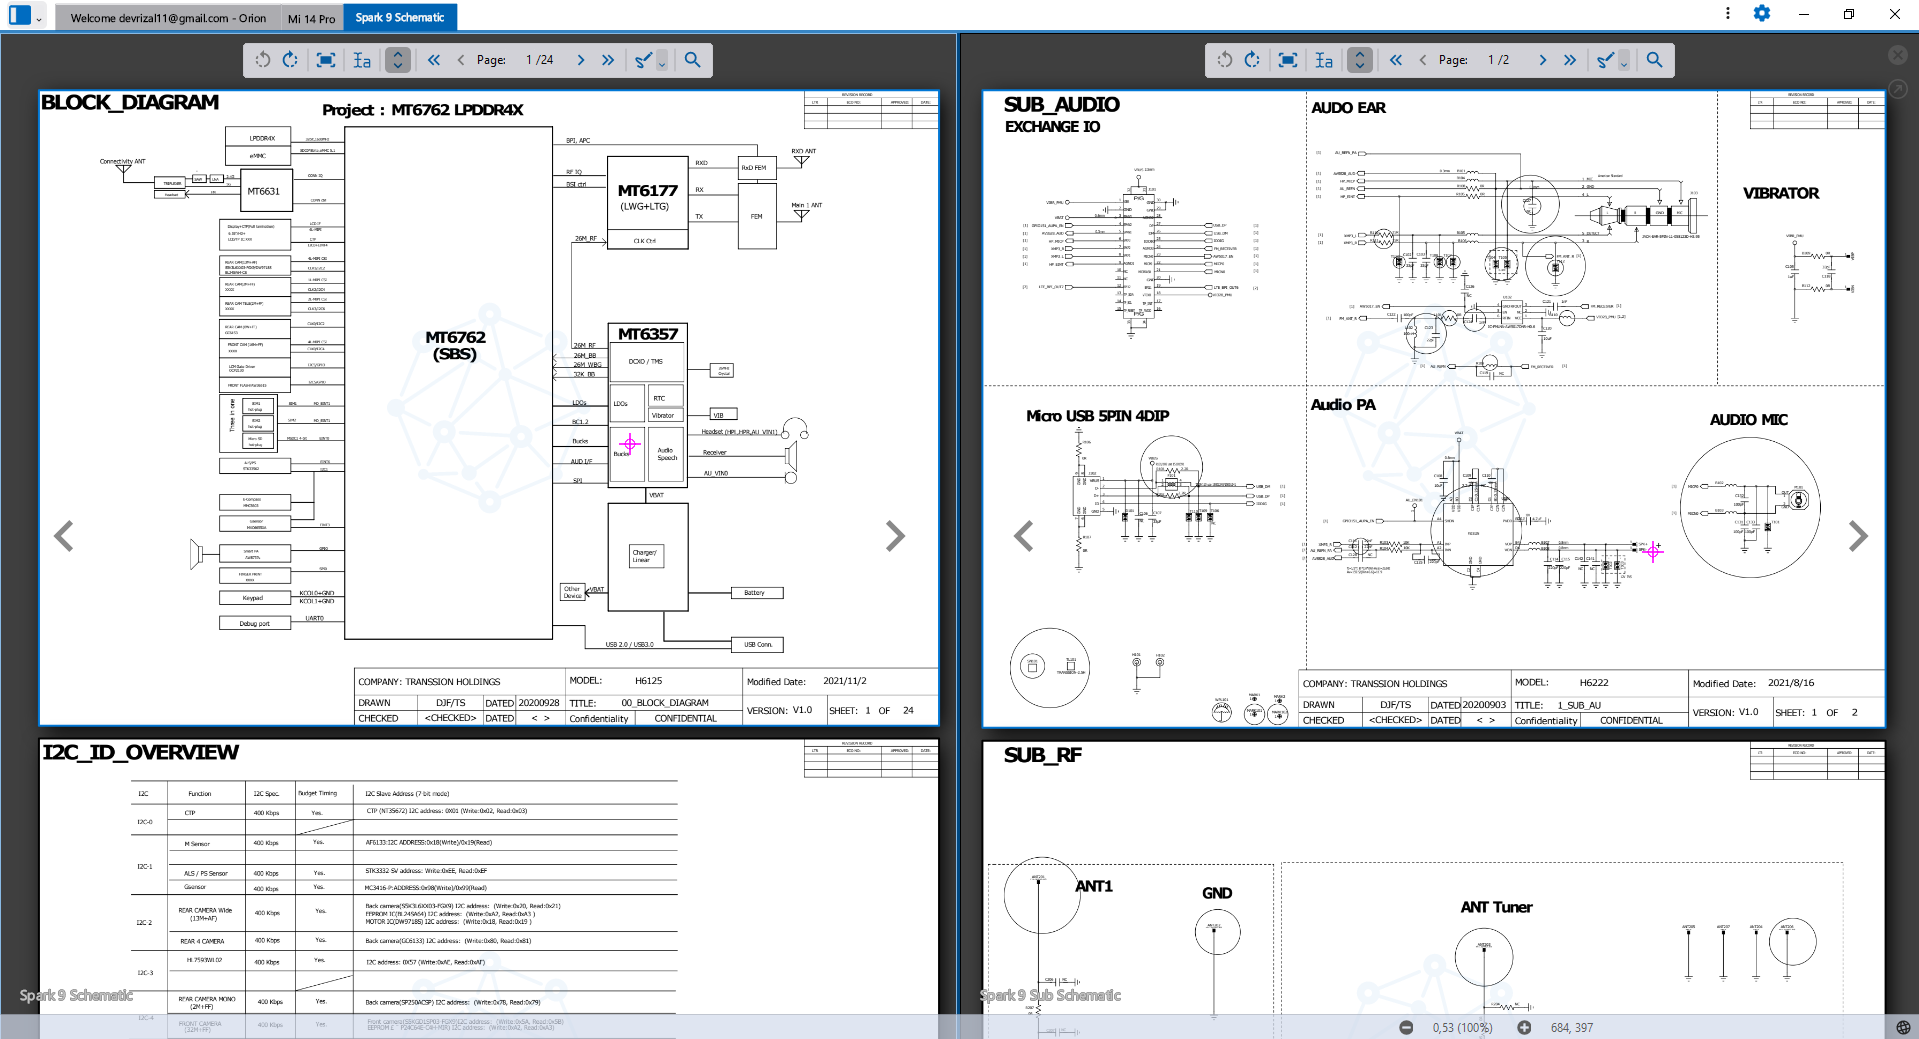1919x1039 pixels.
Task: Jump to first page in left viewer
Action: pyautogui.click(x=434, y=60)
